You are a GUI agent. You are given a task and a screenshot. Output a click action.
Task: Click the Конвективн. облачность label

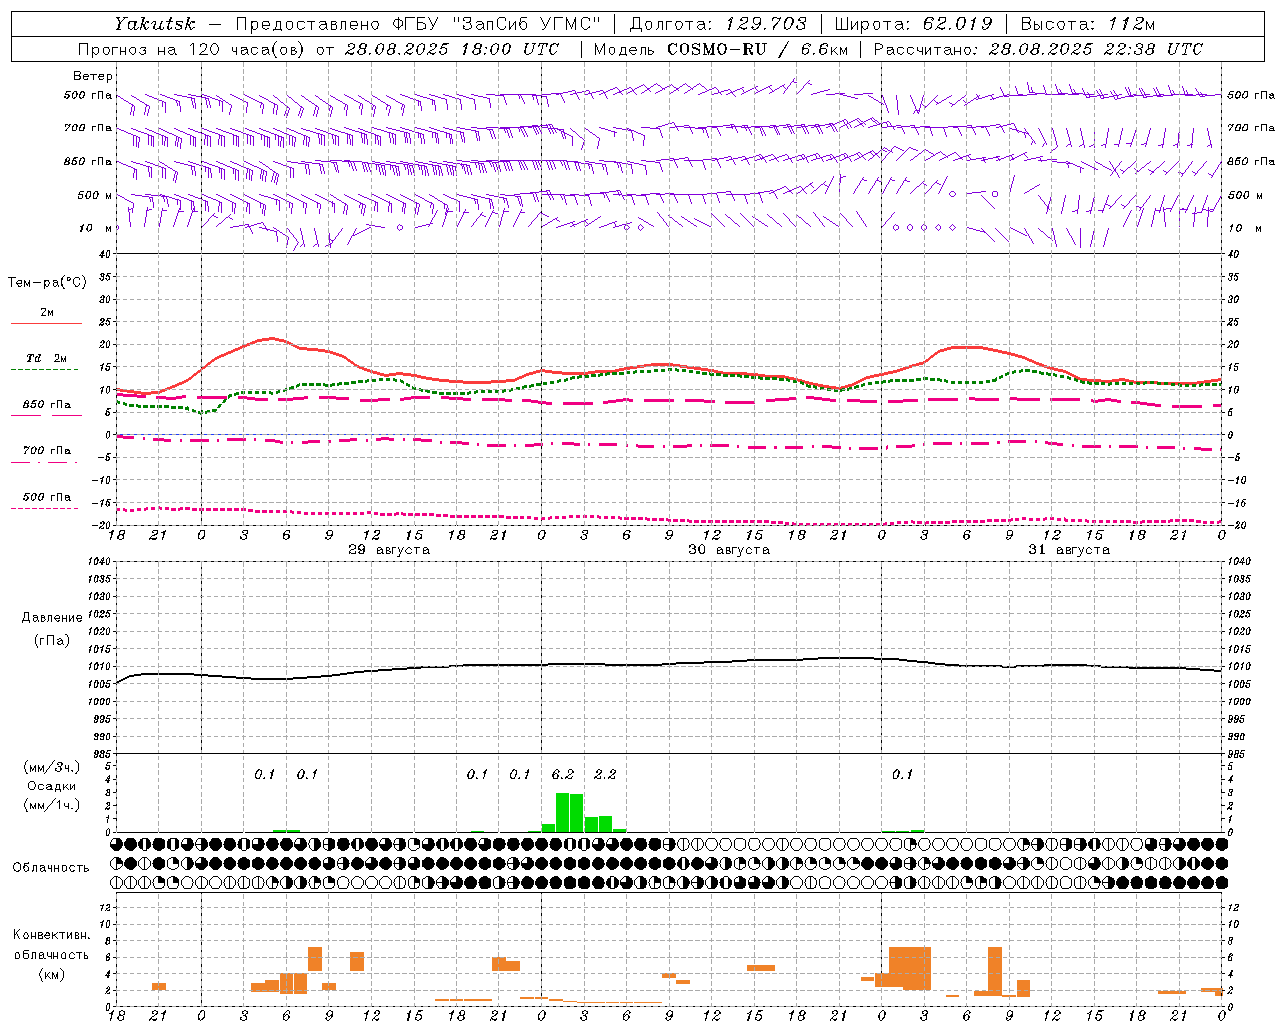(x=51, y=945)
